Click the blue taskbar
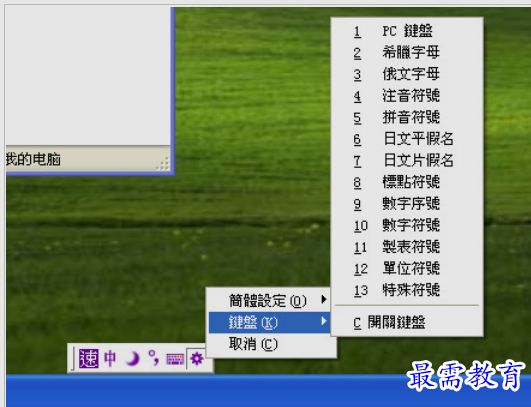The image size is (531, 407). click(x=268, y=391)
